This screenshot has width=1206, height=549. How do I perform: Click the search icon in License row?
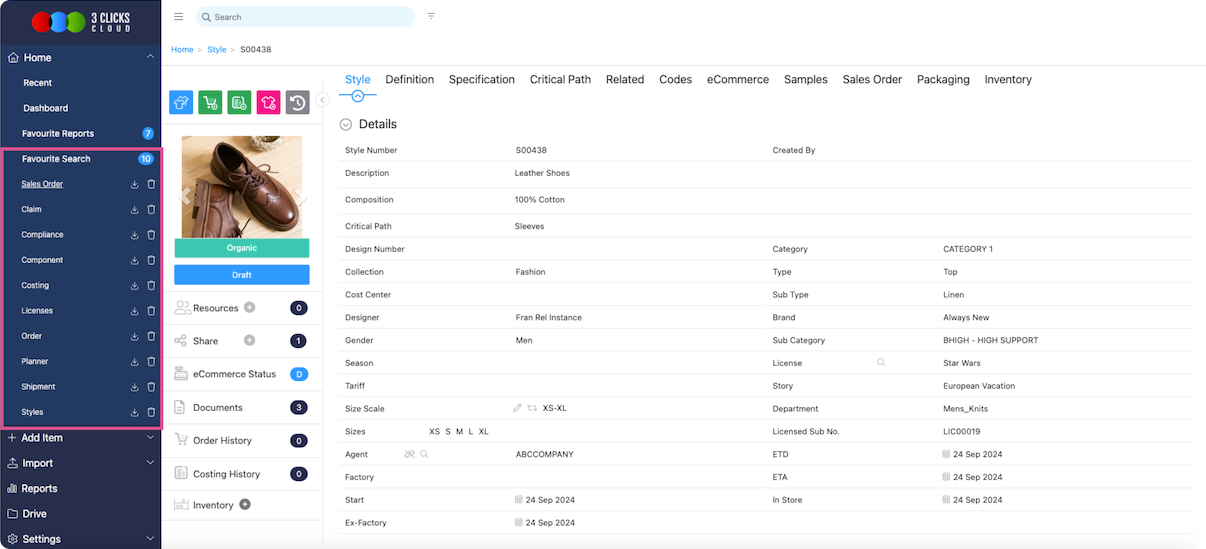[881, 363]
